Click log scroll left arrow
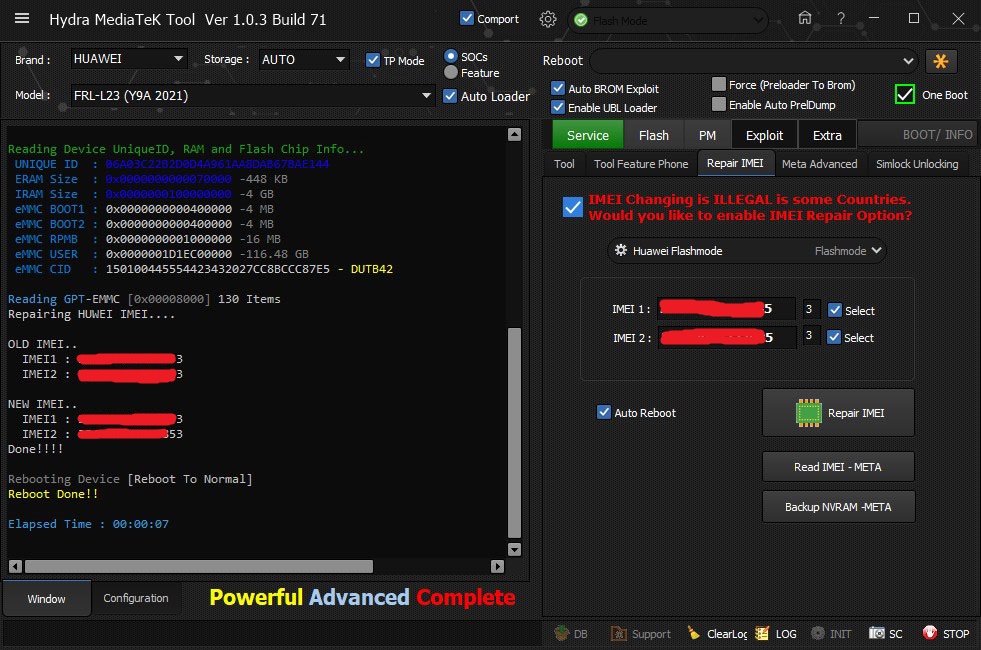Image resolution: width=981 pixels, height=650 pixels. coord(16,566)
